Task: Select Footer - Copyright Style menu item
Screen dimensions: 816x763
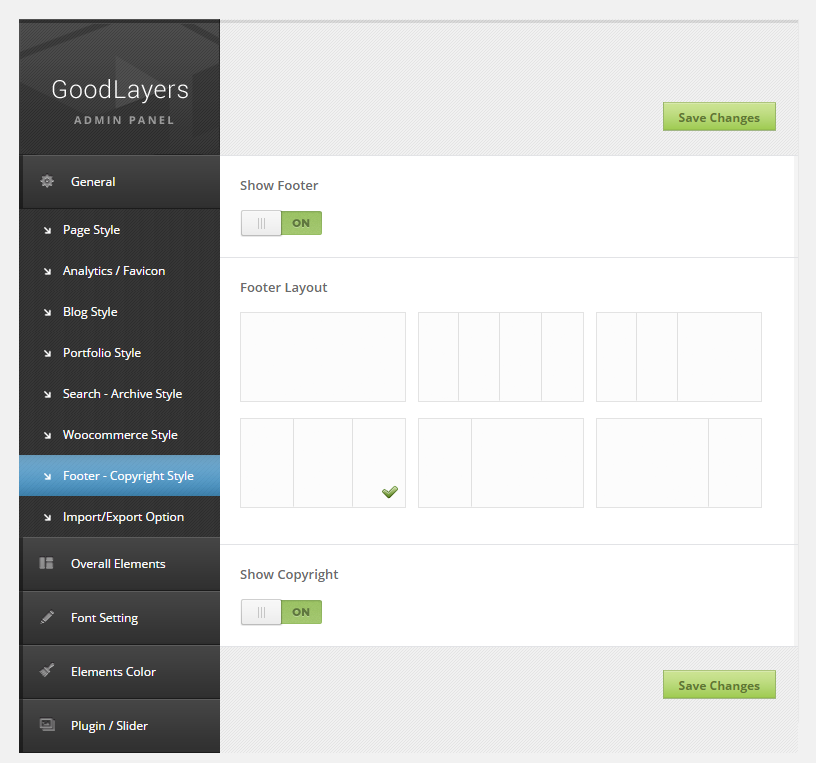Action: coord(120,476)
